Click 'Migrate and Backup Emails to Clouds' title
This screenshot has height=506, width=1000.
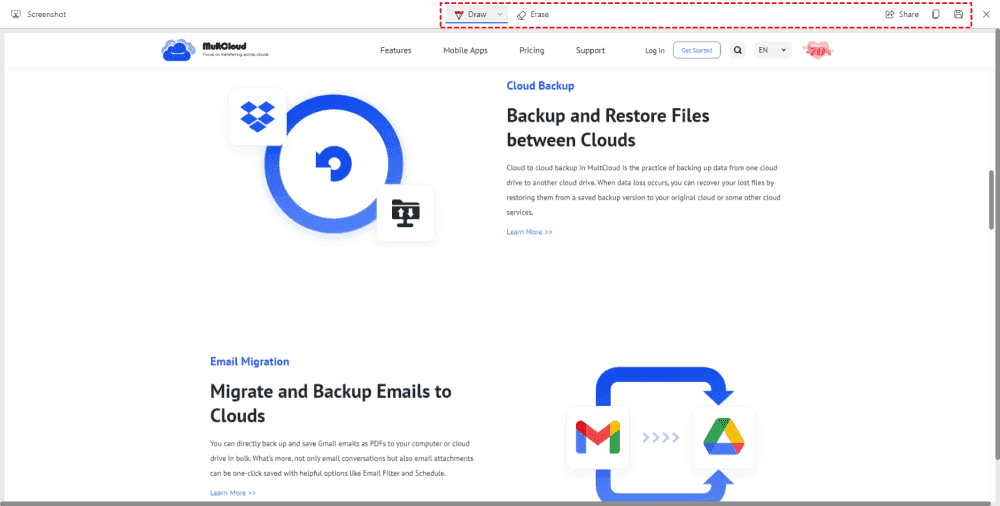pyautogui.click(x=330, y=403)
